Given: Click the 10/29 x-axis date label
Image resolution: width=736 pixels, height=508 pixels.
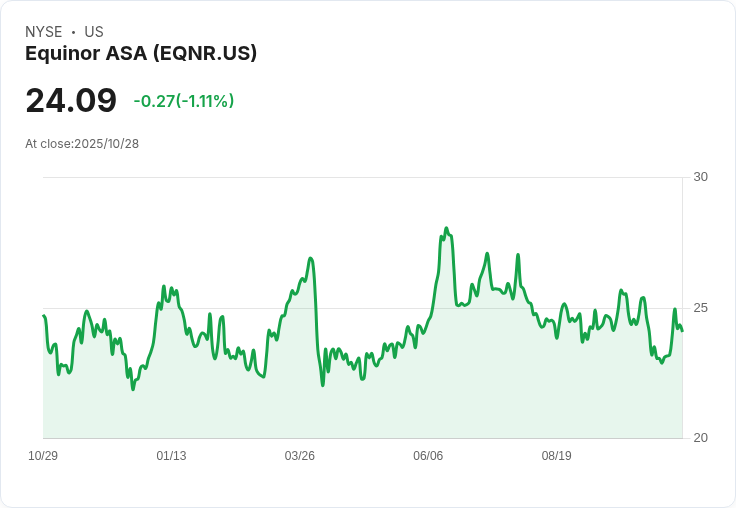Looking at the screenshot, I should coord(43,455).
